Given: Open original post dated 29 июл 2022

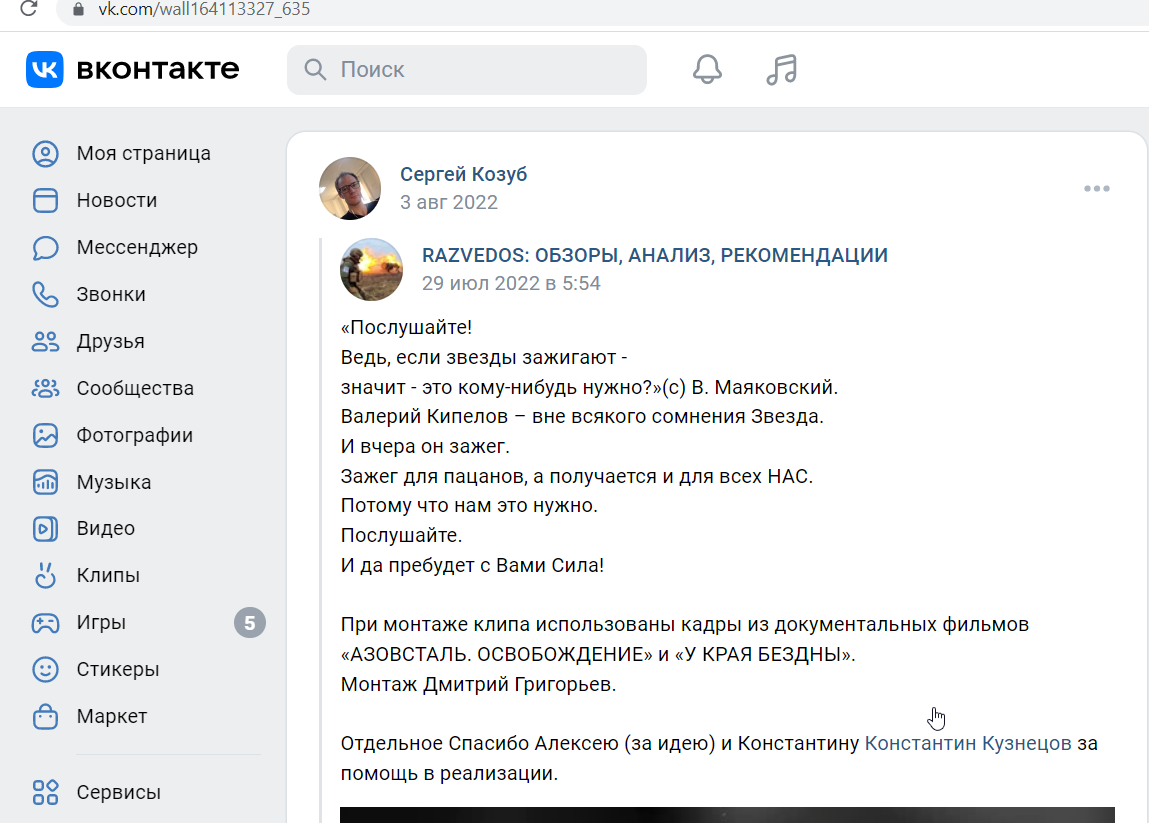Looking at the screenshot, I should tap(511, 284).
